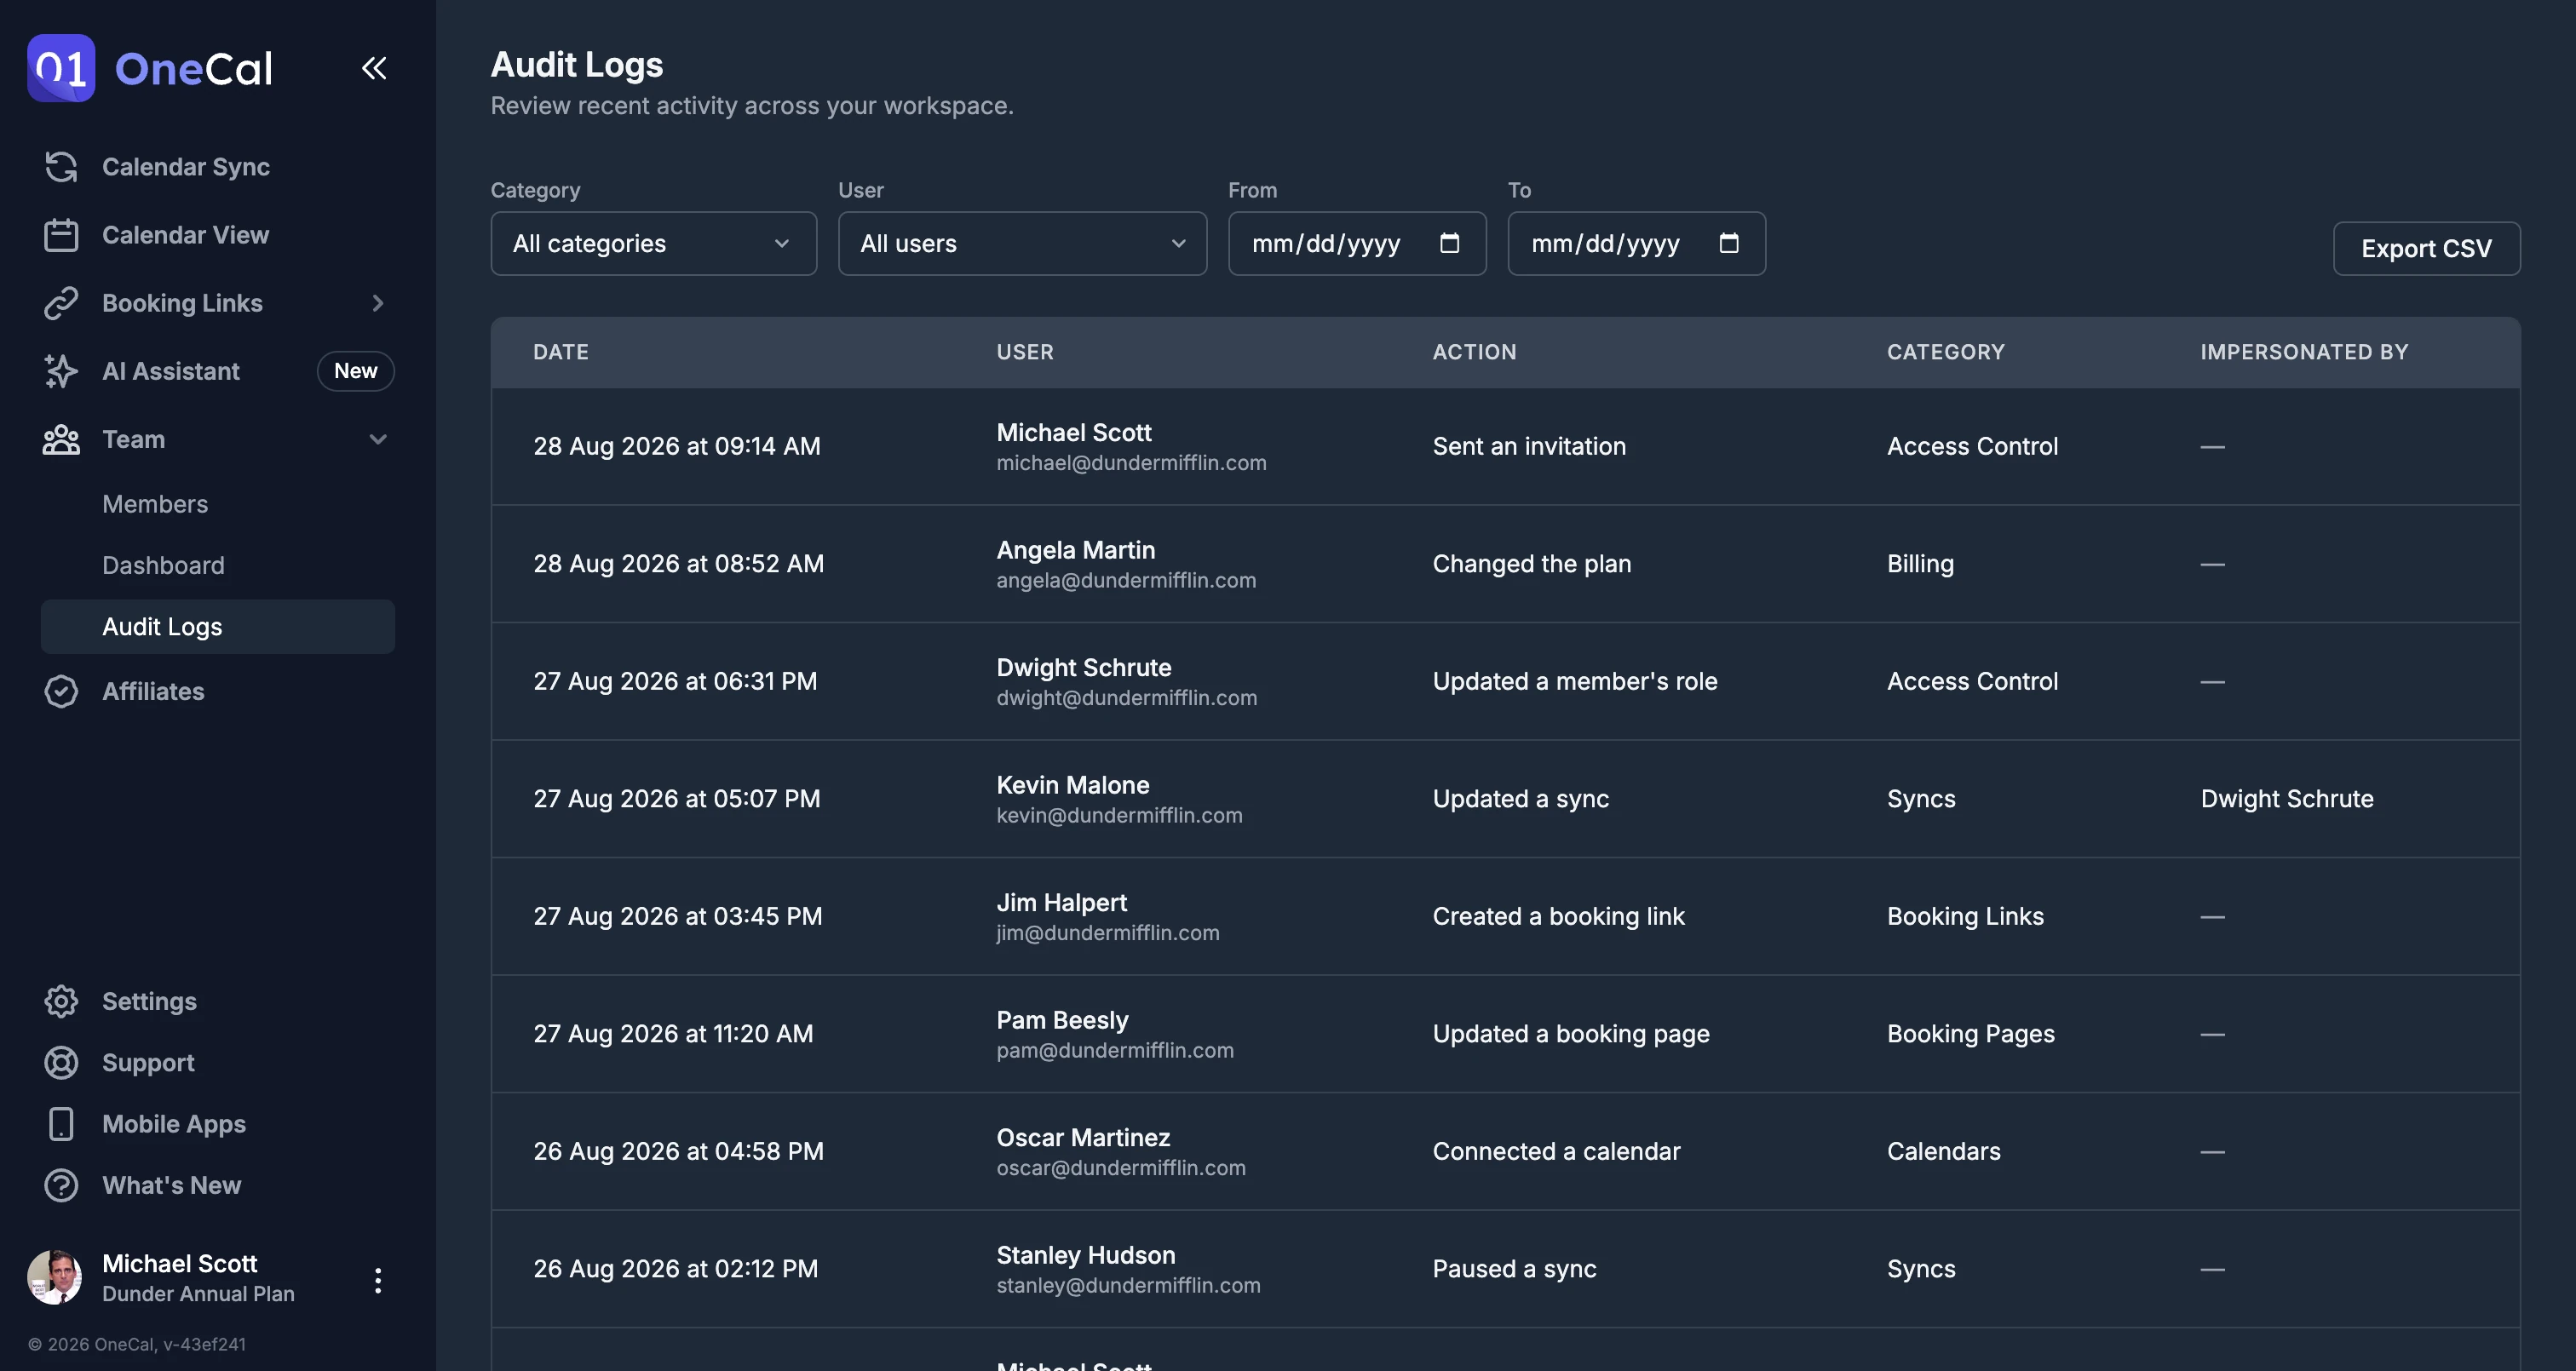Click the Mobile Apps phone icon
Screen dimensions: 2576x1371
click(61, 1124)
